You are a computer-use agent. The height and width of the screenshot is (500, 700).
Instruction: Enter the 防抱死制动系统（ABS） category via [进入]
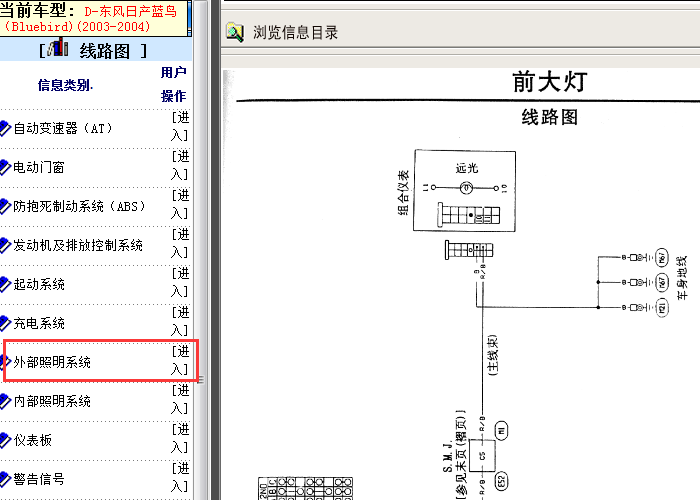tap(180, 204)
